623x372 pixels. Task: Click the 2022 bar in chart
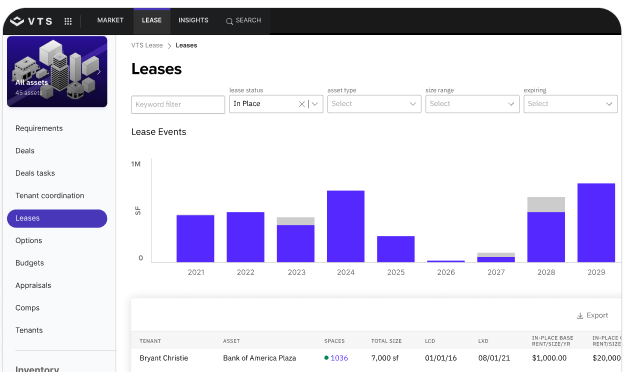[x=246, y=237]
